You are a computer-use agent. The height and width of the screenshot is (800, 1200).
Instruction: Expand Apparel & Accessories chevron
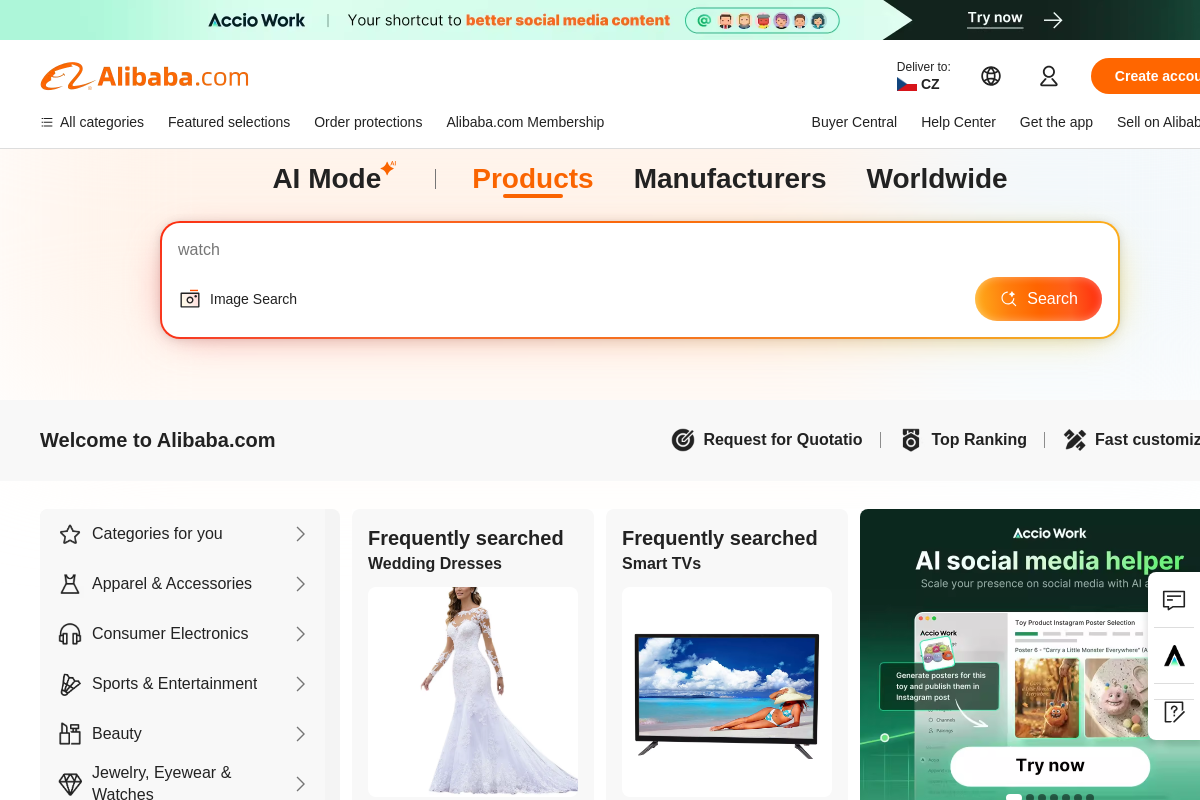click(300, 584)
